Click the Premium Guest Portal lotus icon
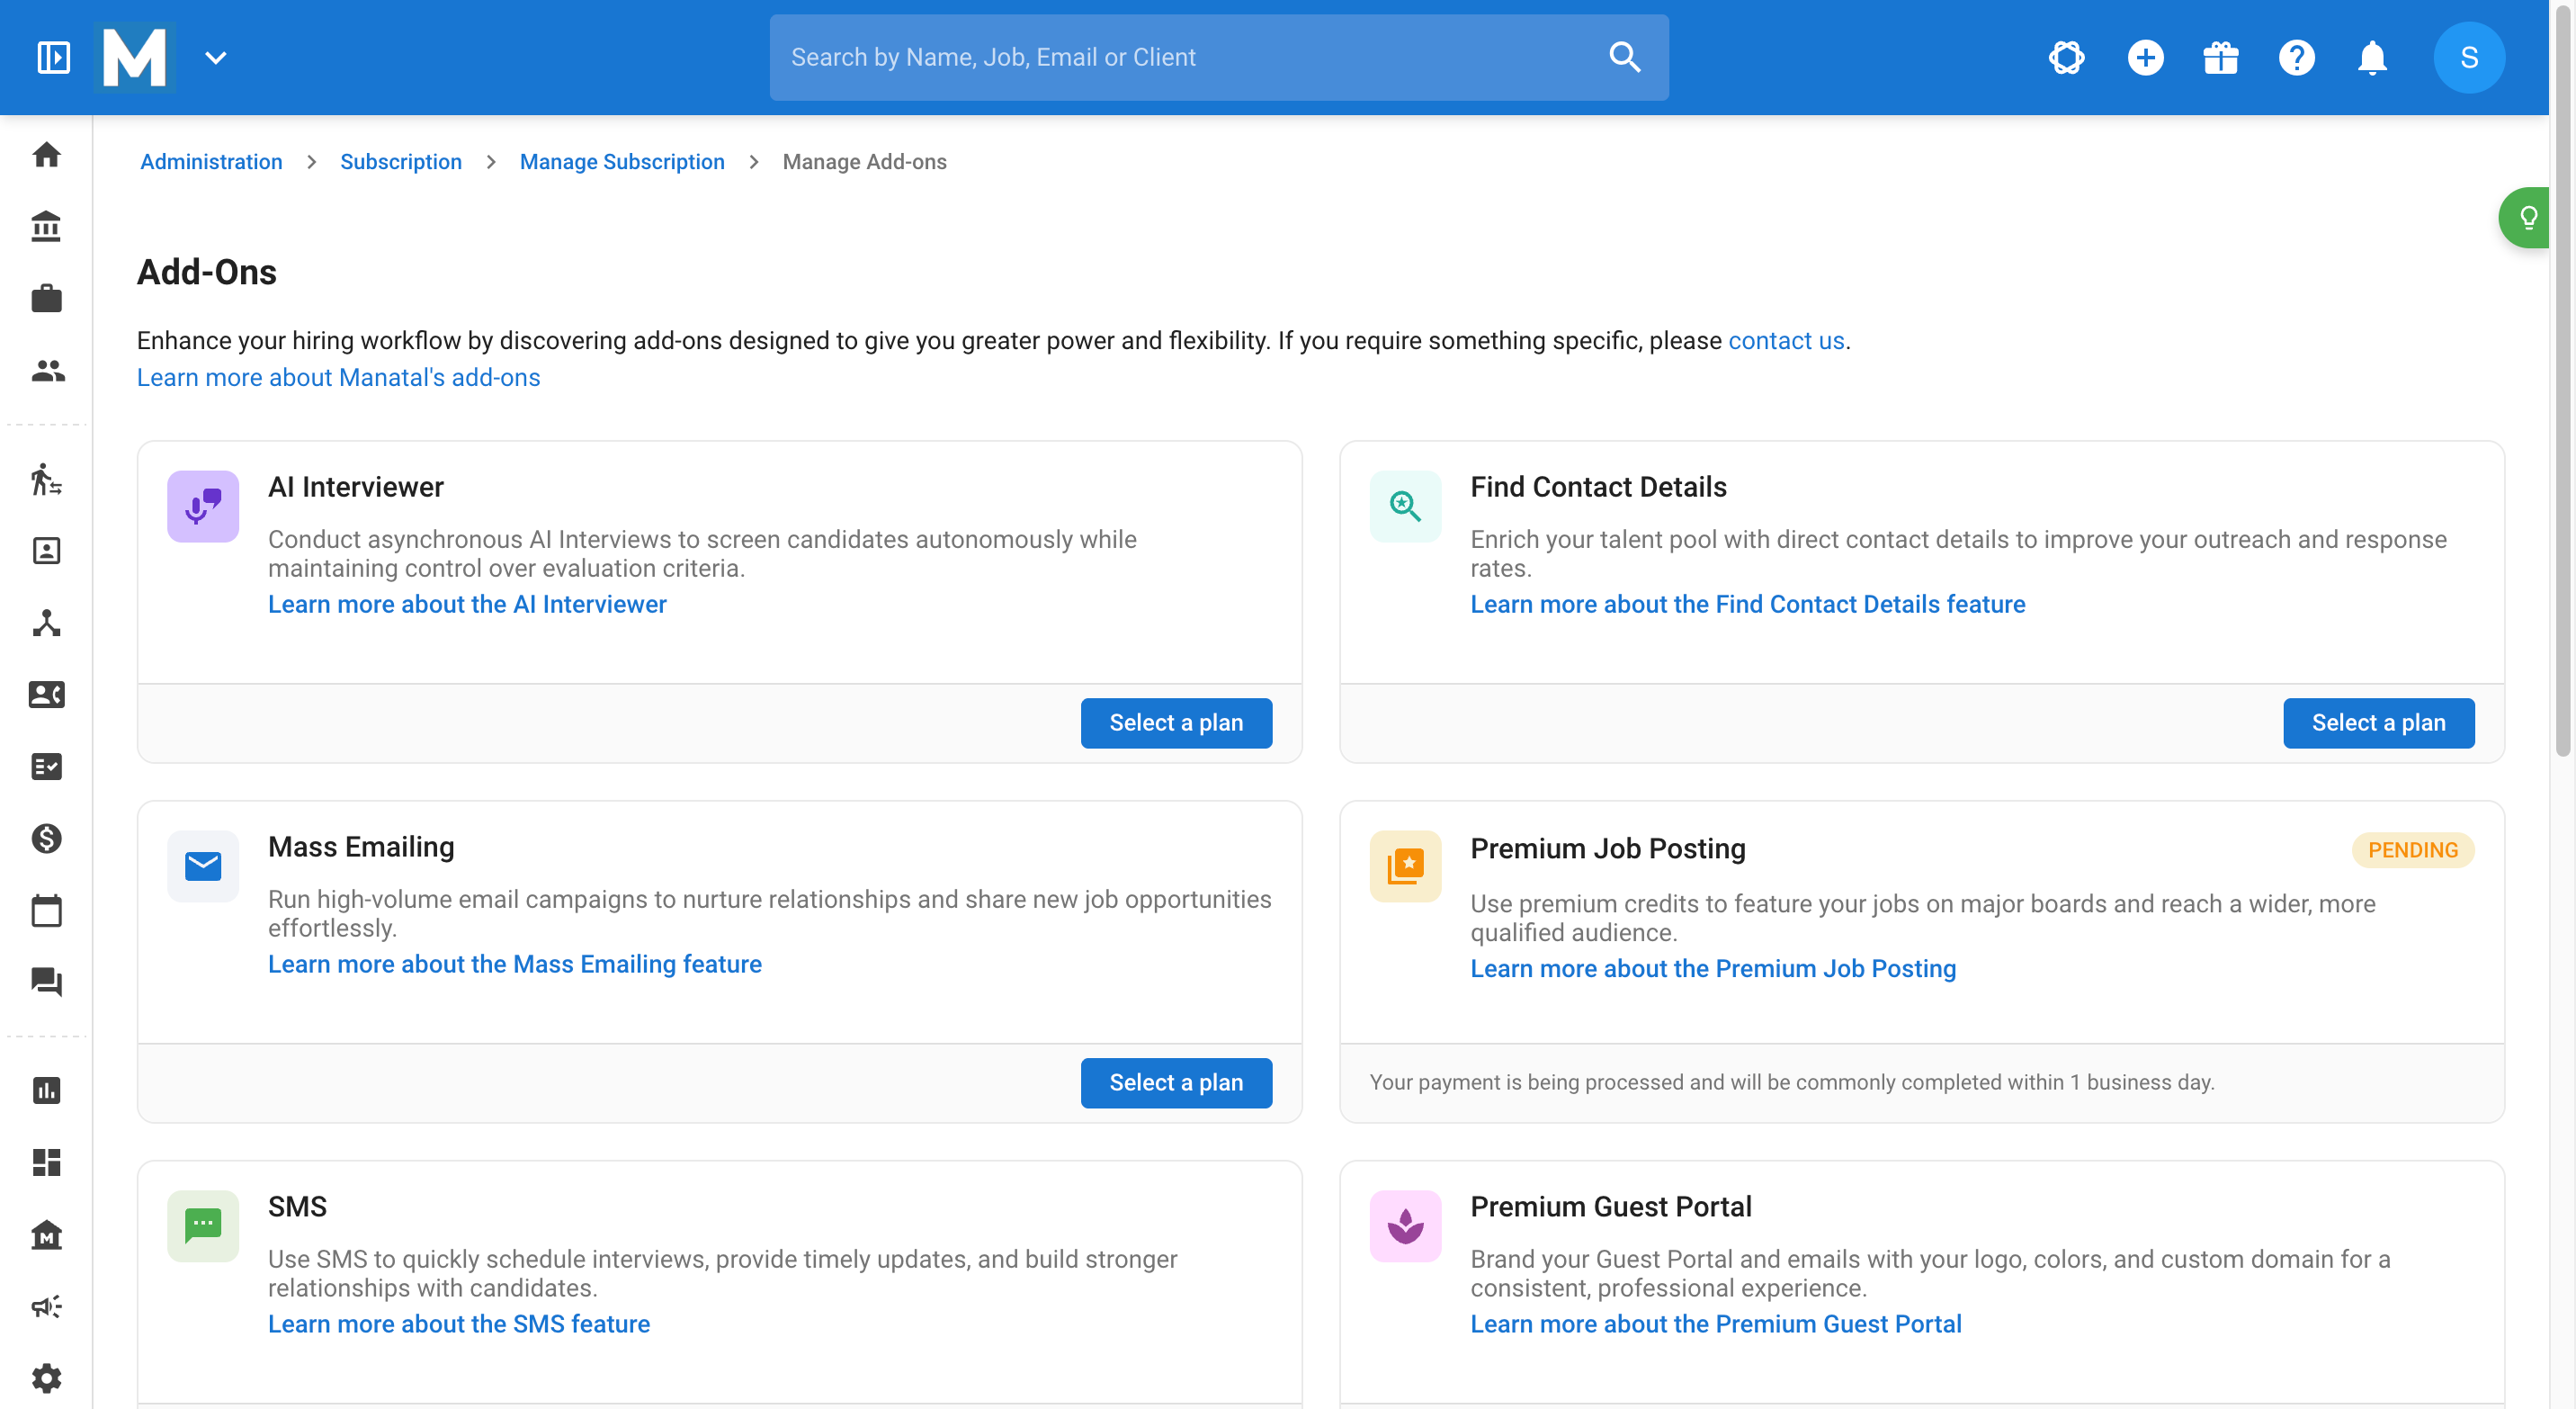 (1406, 1226)
